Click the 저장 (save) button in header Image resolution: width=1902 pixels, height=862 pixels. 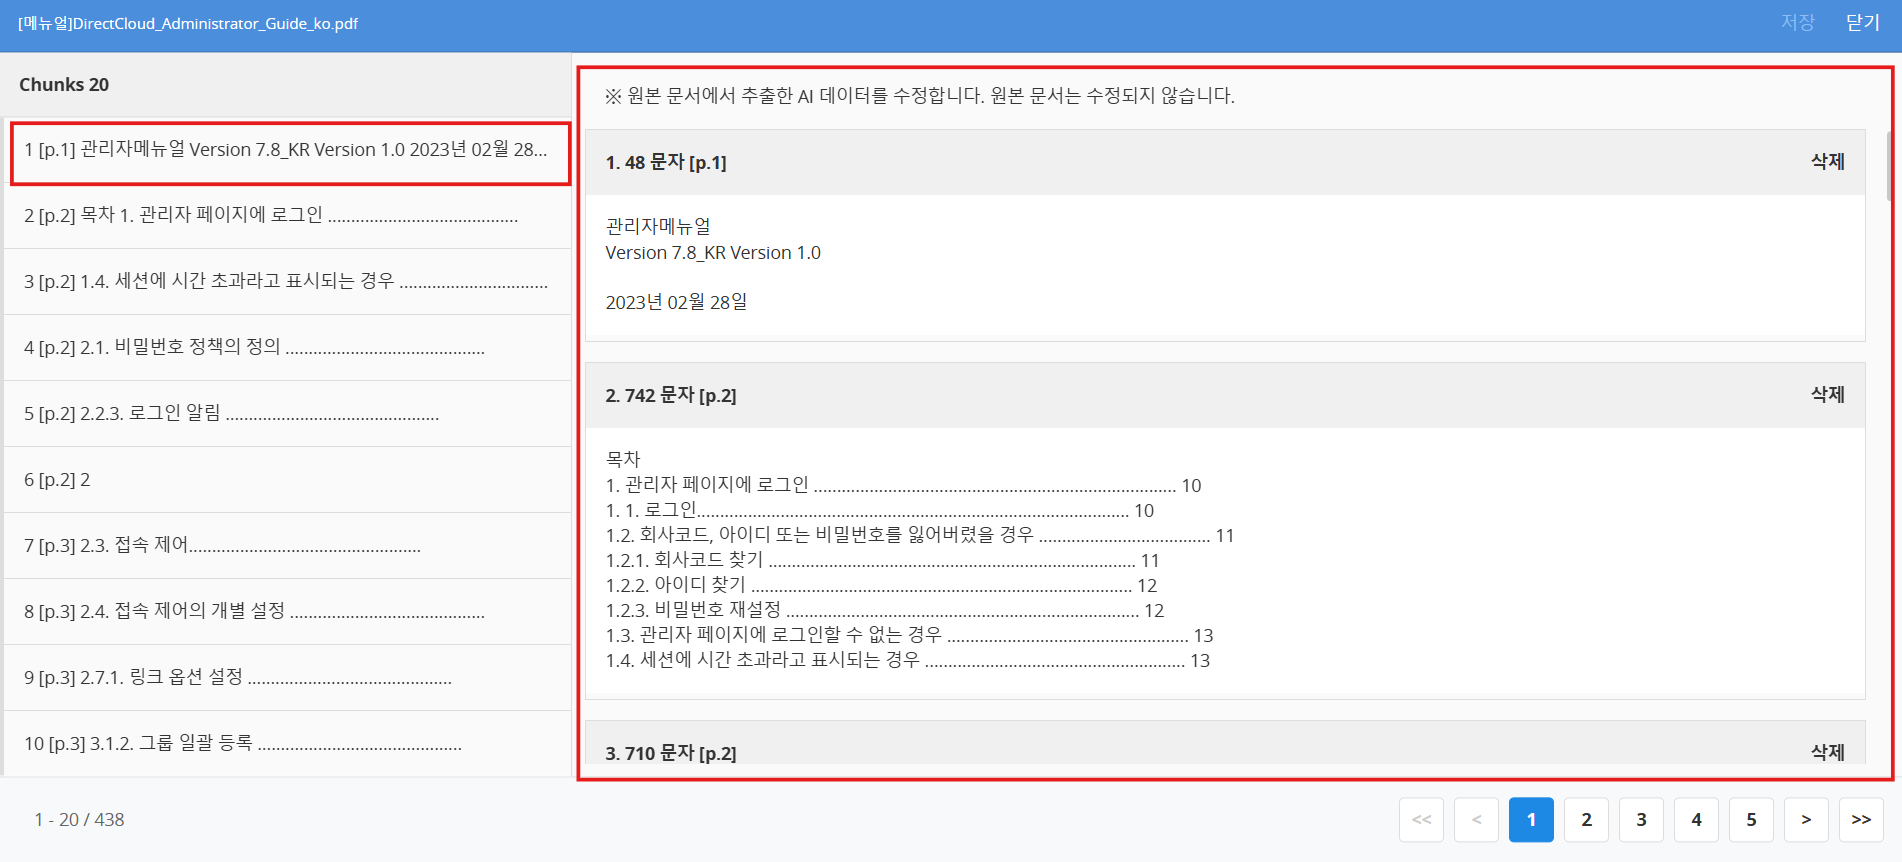[x=1797, y=23]
